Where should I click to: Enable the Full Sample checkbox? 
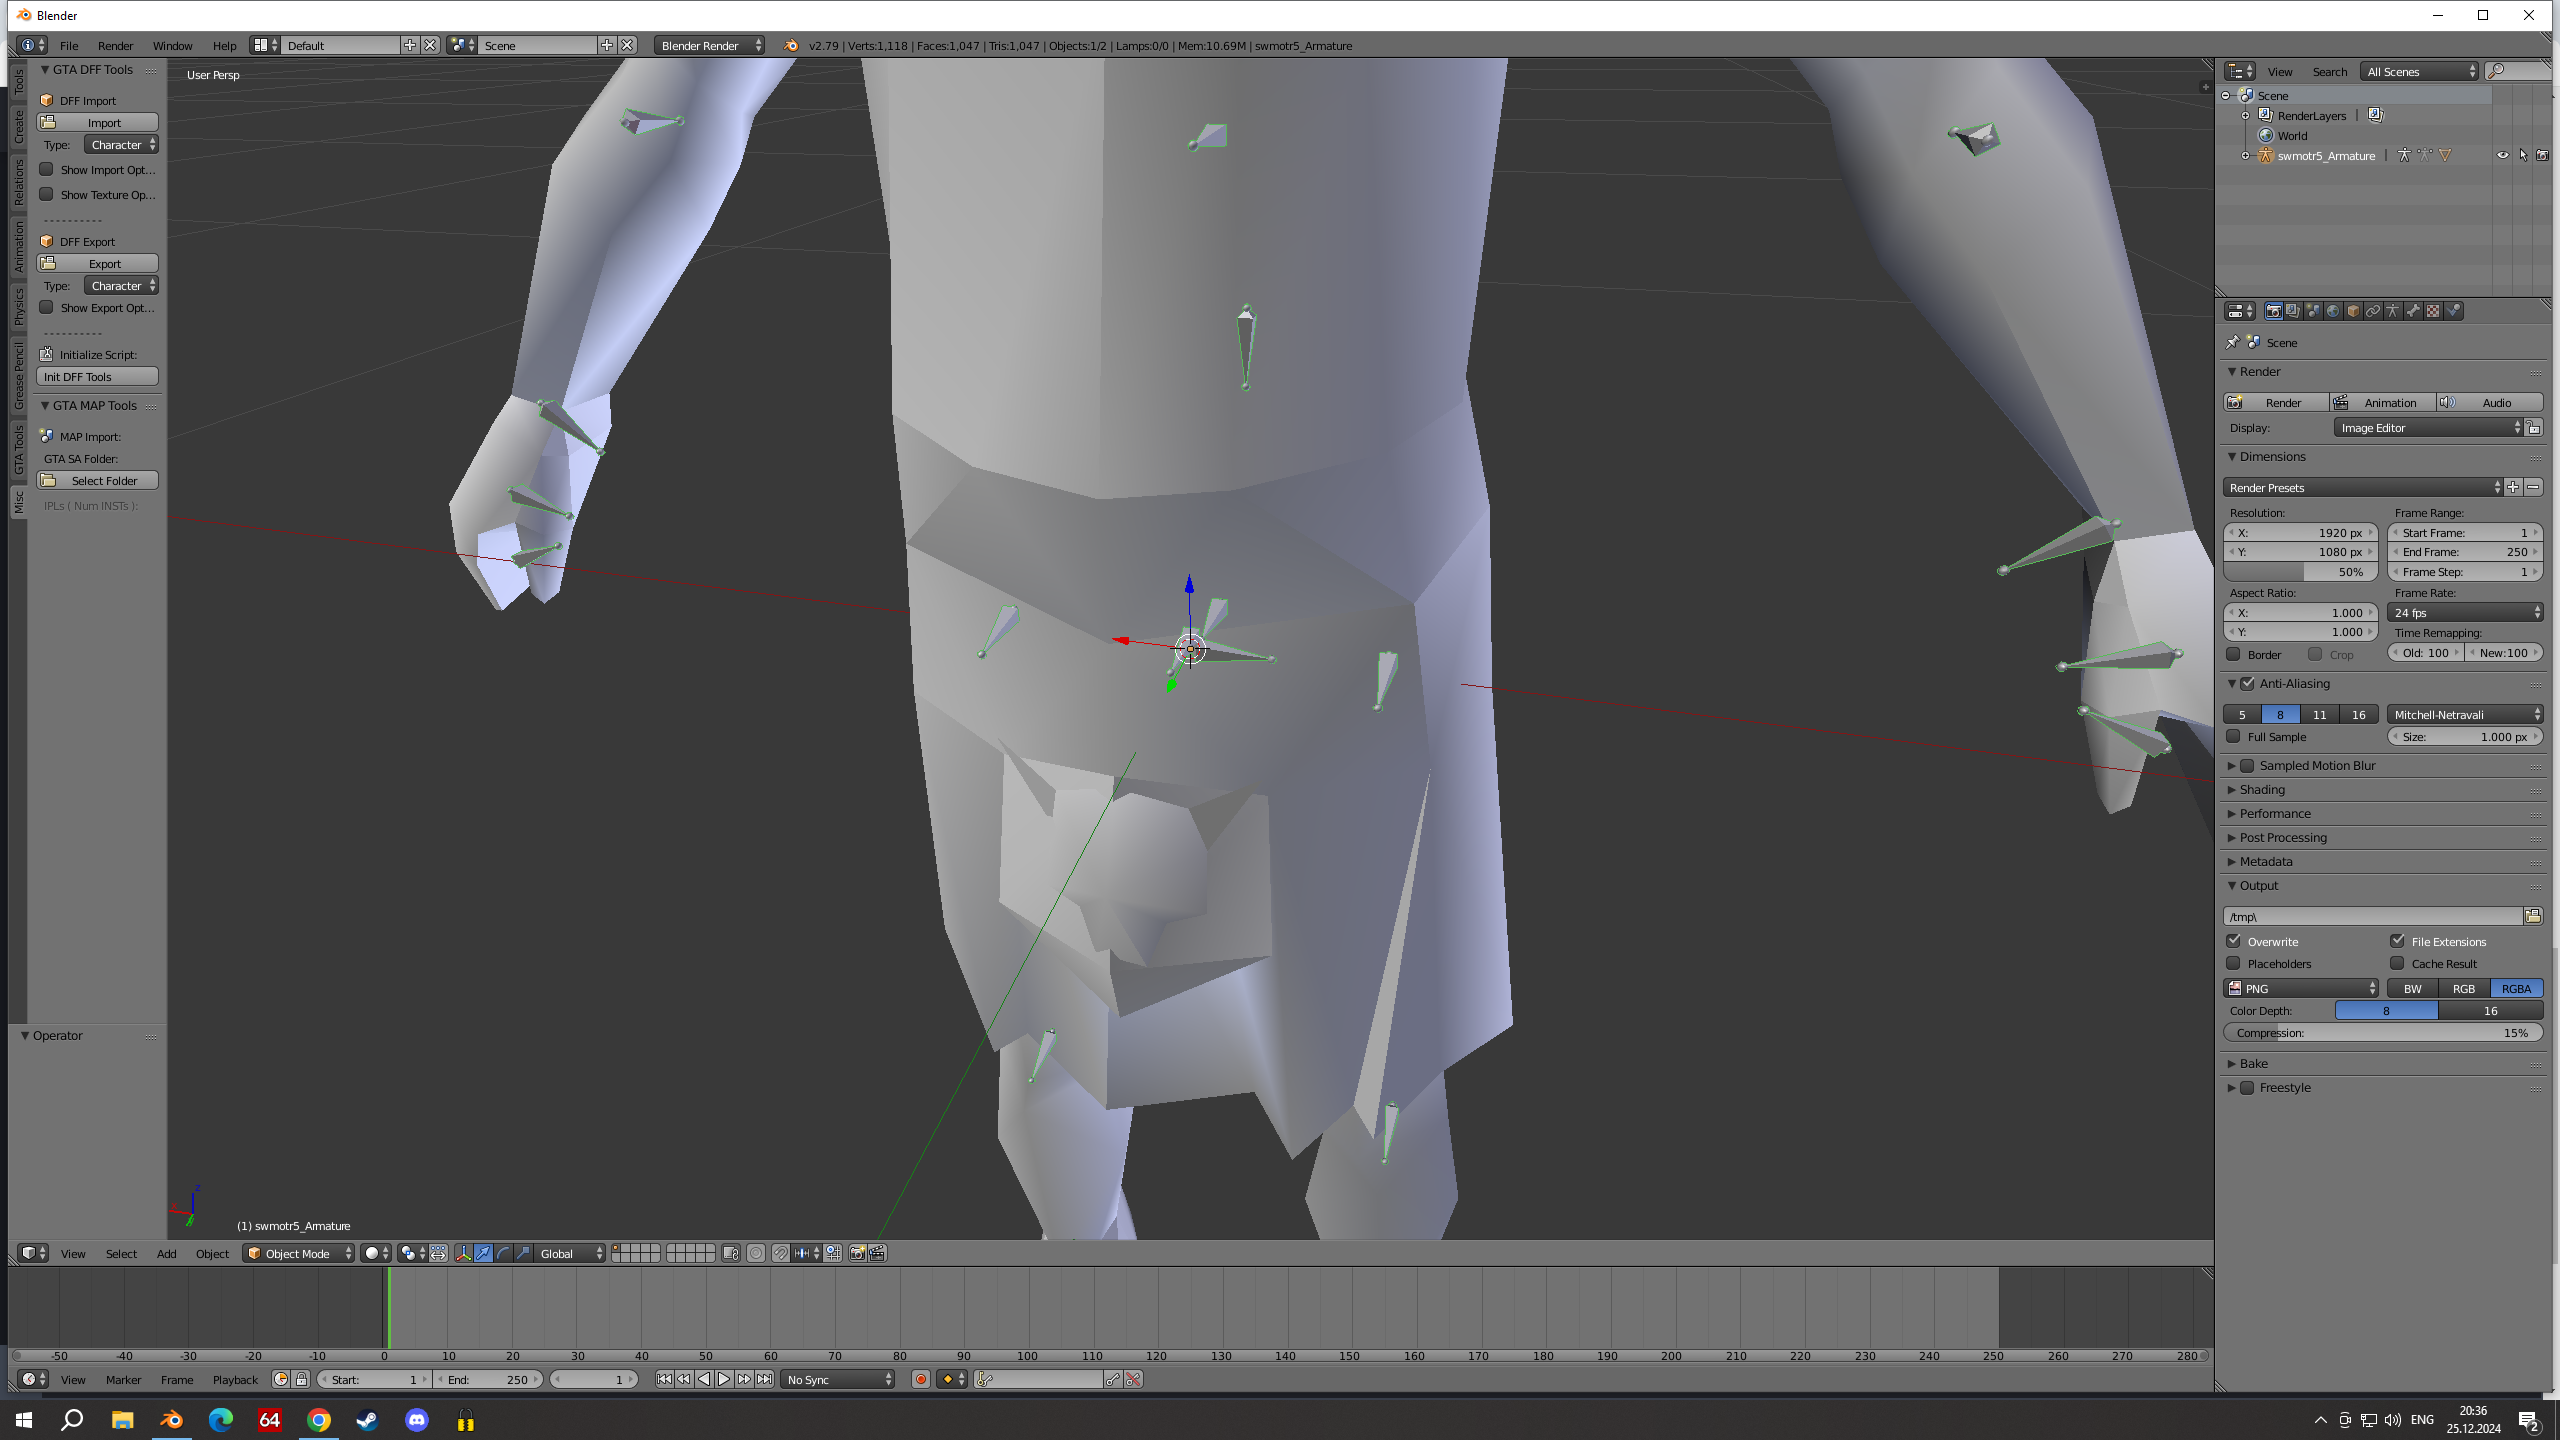(x=2234, y=736)
